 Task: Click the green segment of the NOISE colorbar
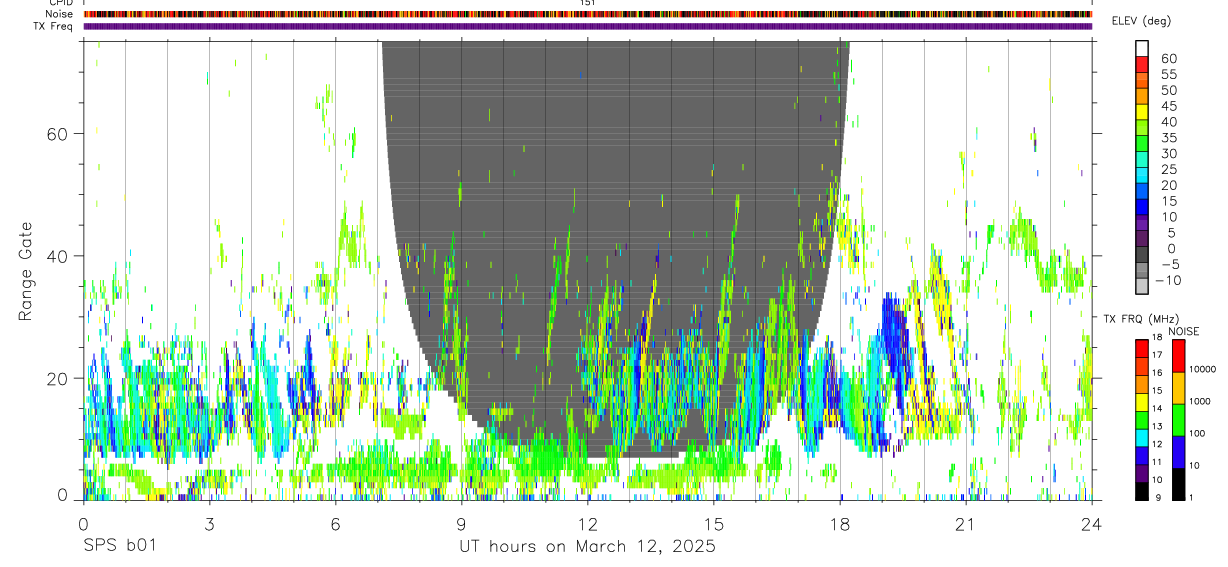pyautogui.click(x=1177, y=419)
